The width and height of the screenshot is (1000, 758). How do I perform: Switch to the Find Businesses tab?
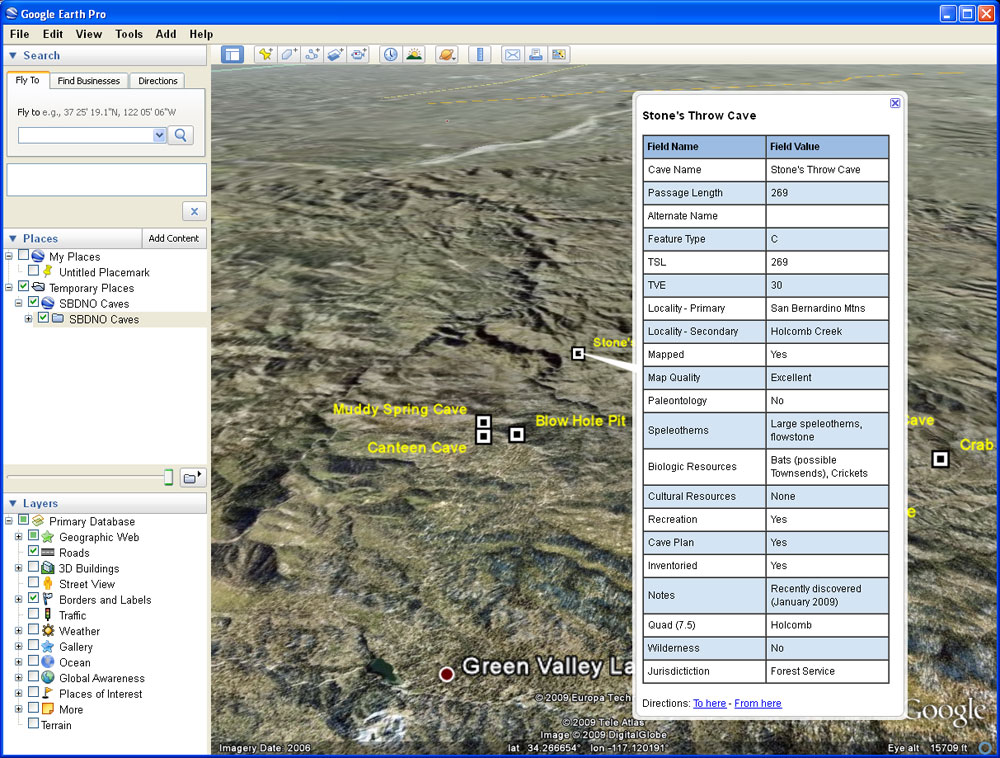89,81
